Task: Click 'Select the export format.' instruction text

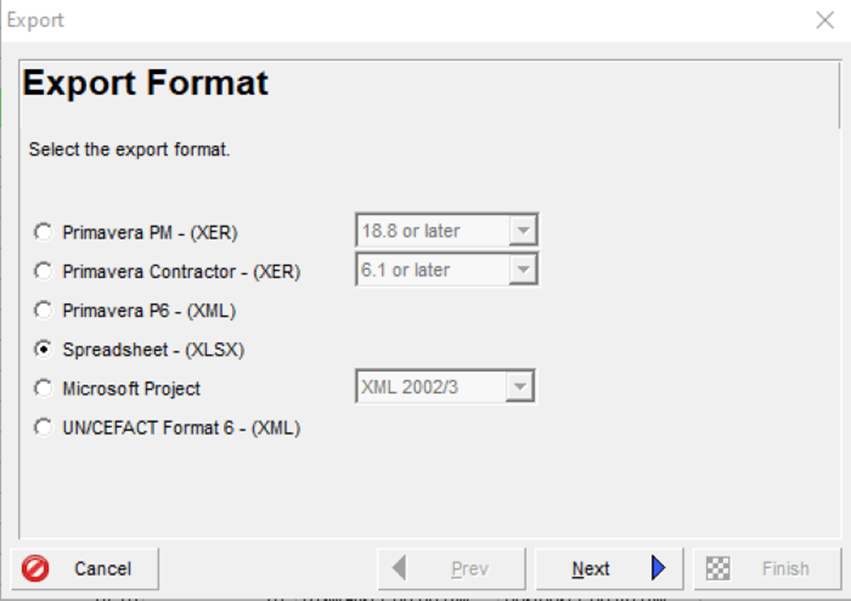Action: click(129, 149)
